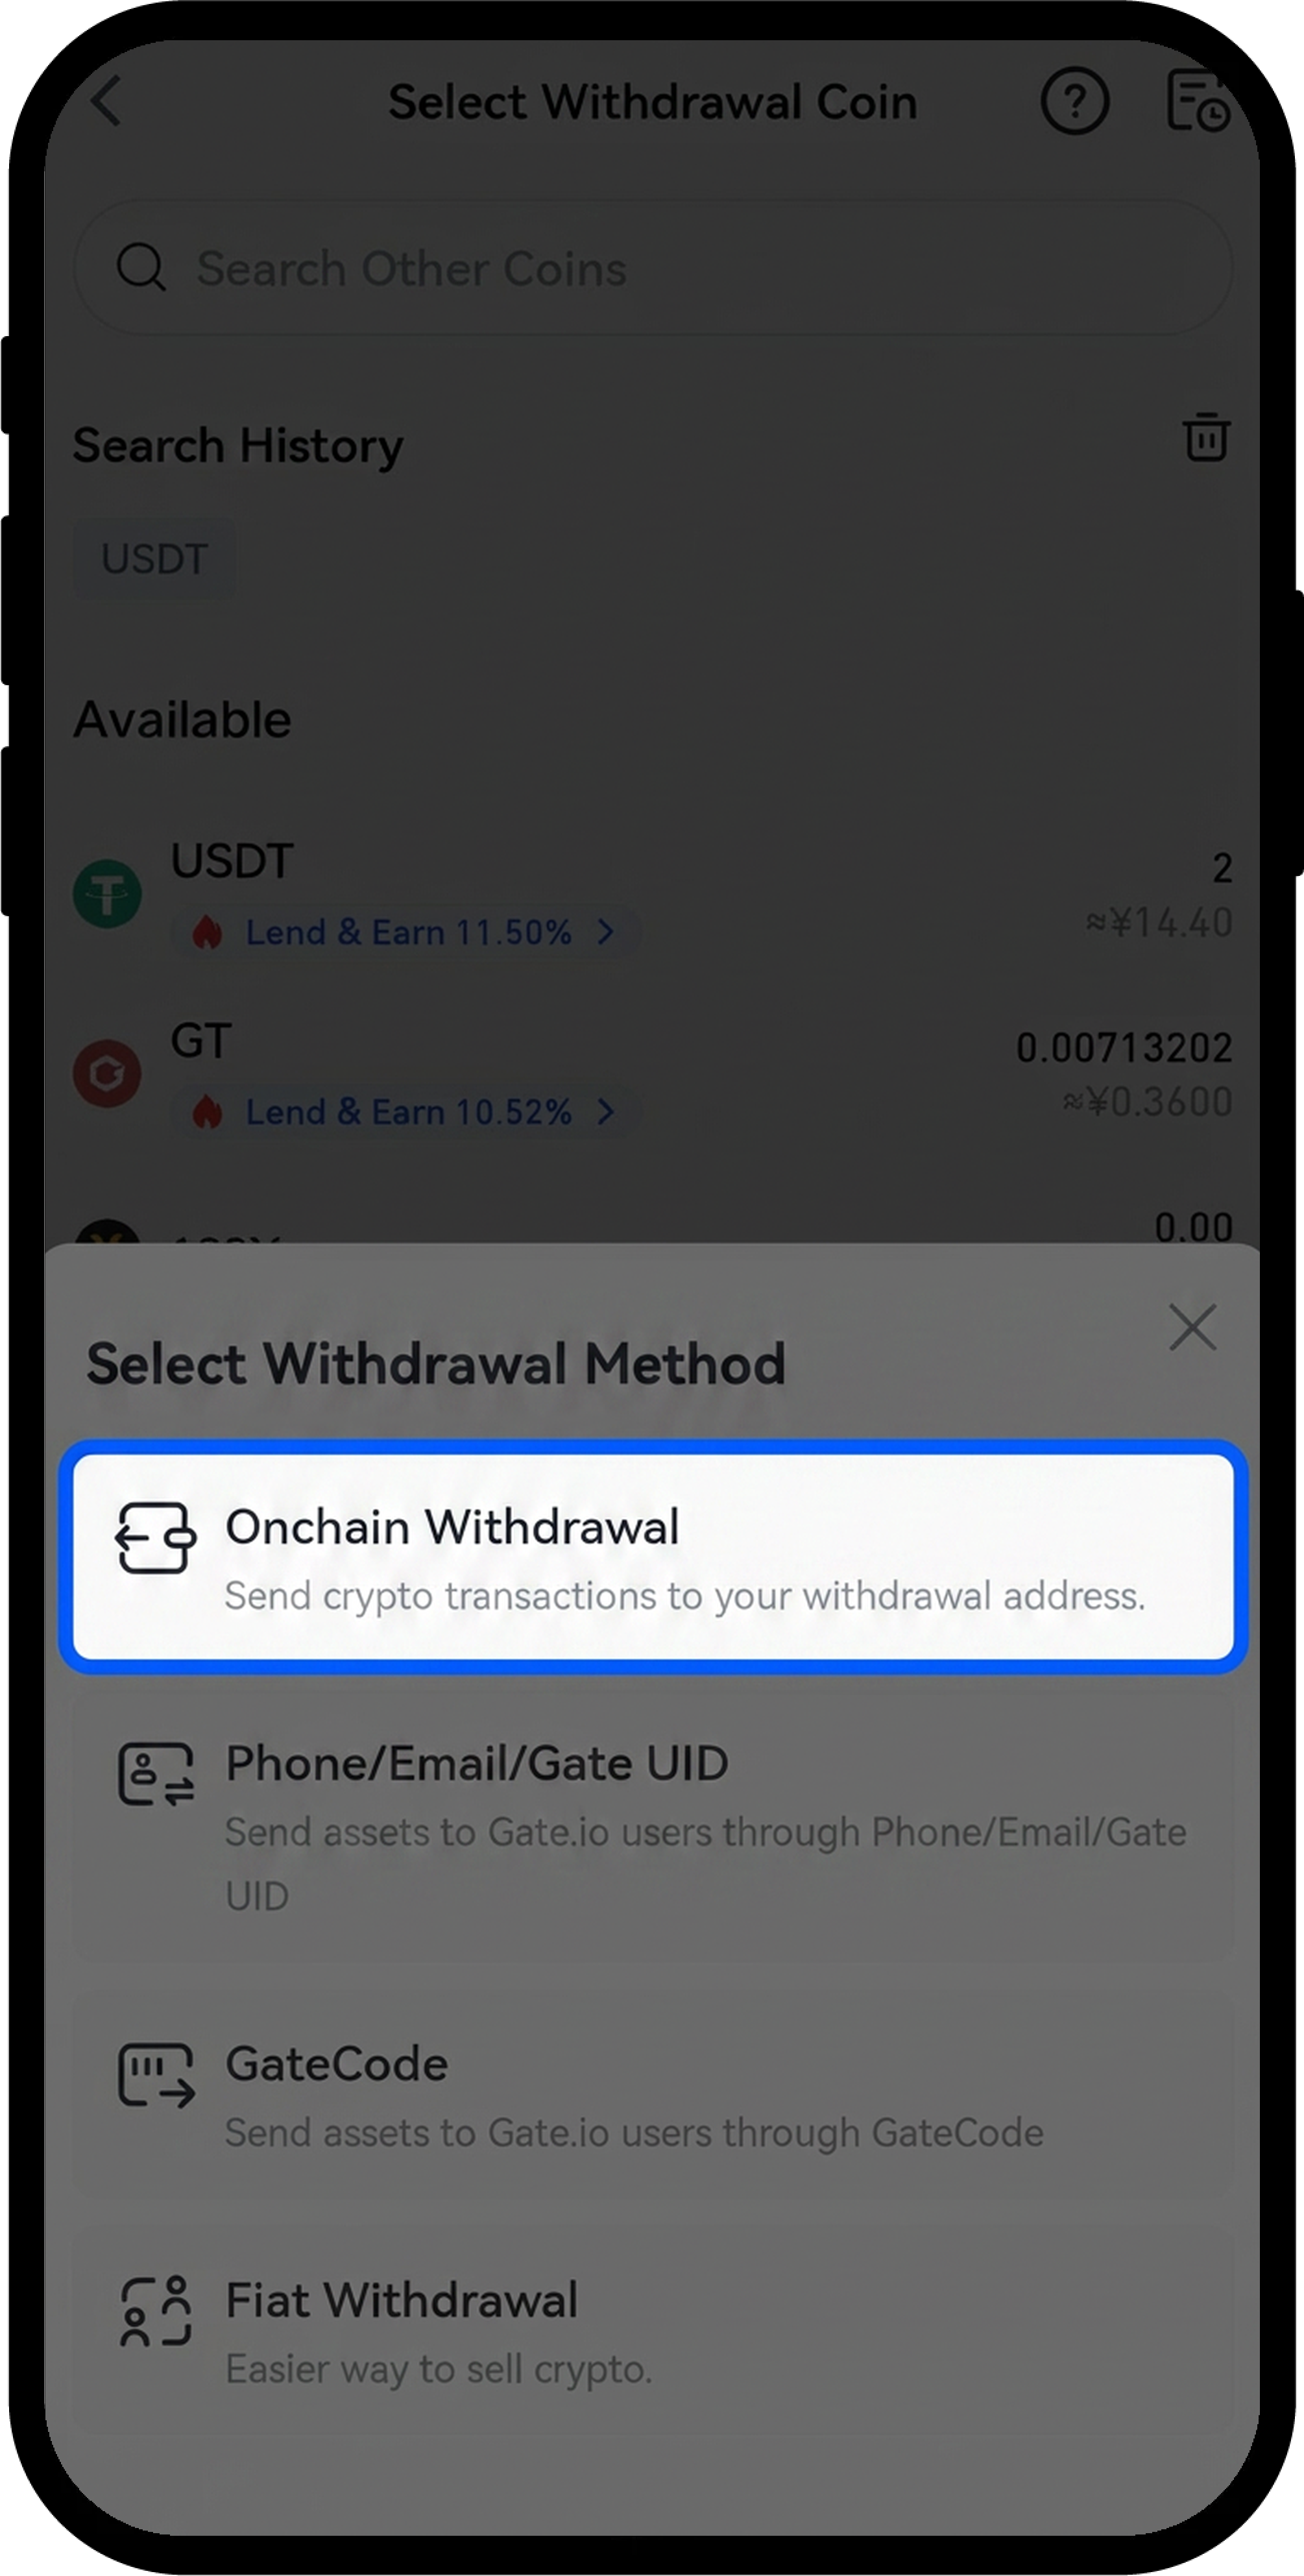
Task: Tap the GT GateToken coin logo
Action: click(x=107, y=1073)
